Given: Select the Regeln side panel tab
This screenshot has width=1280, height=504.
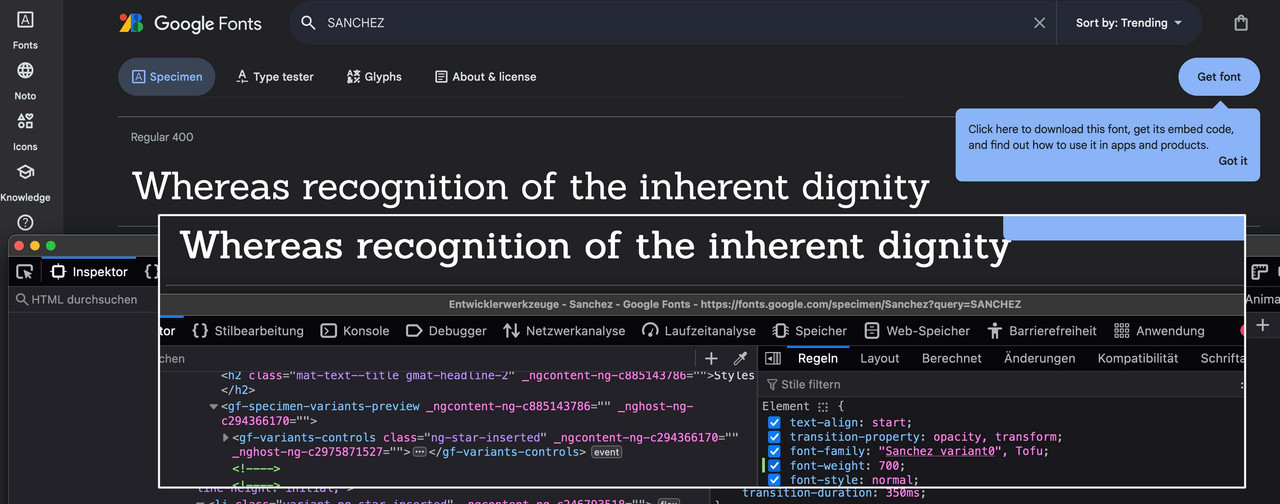Looking at the screenshot, I should [818, 358].
